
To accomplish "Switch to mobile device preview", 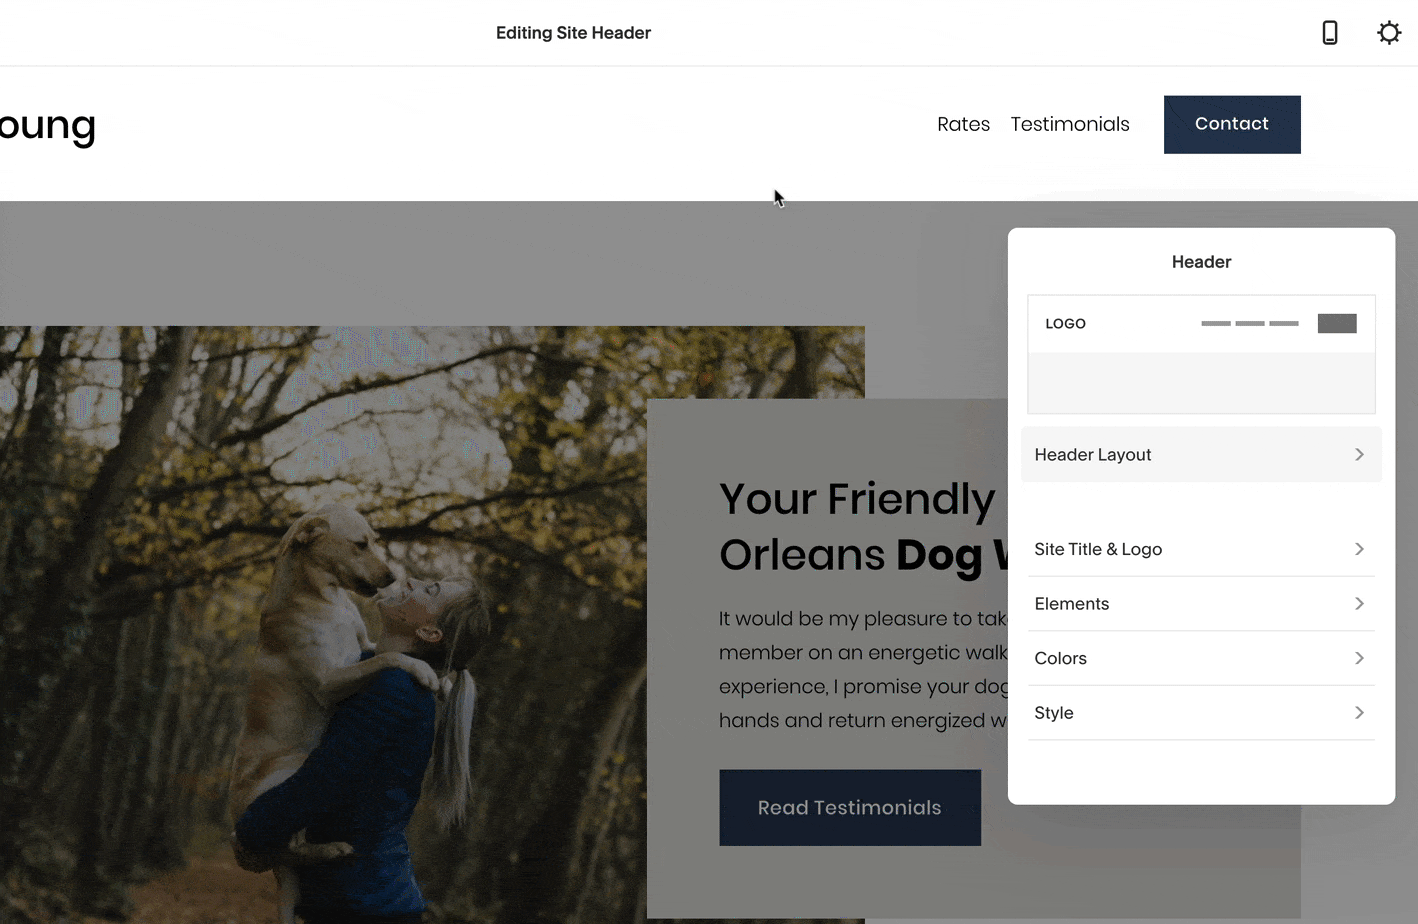I will pyautogui.click(x=1329, y=33).
